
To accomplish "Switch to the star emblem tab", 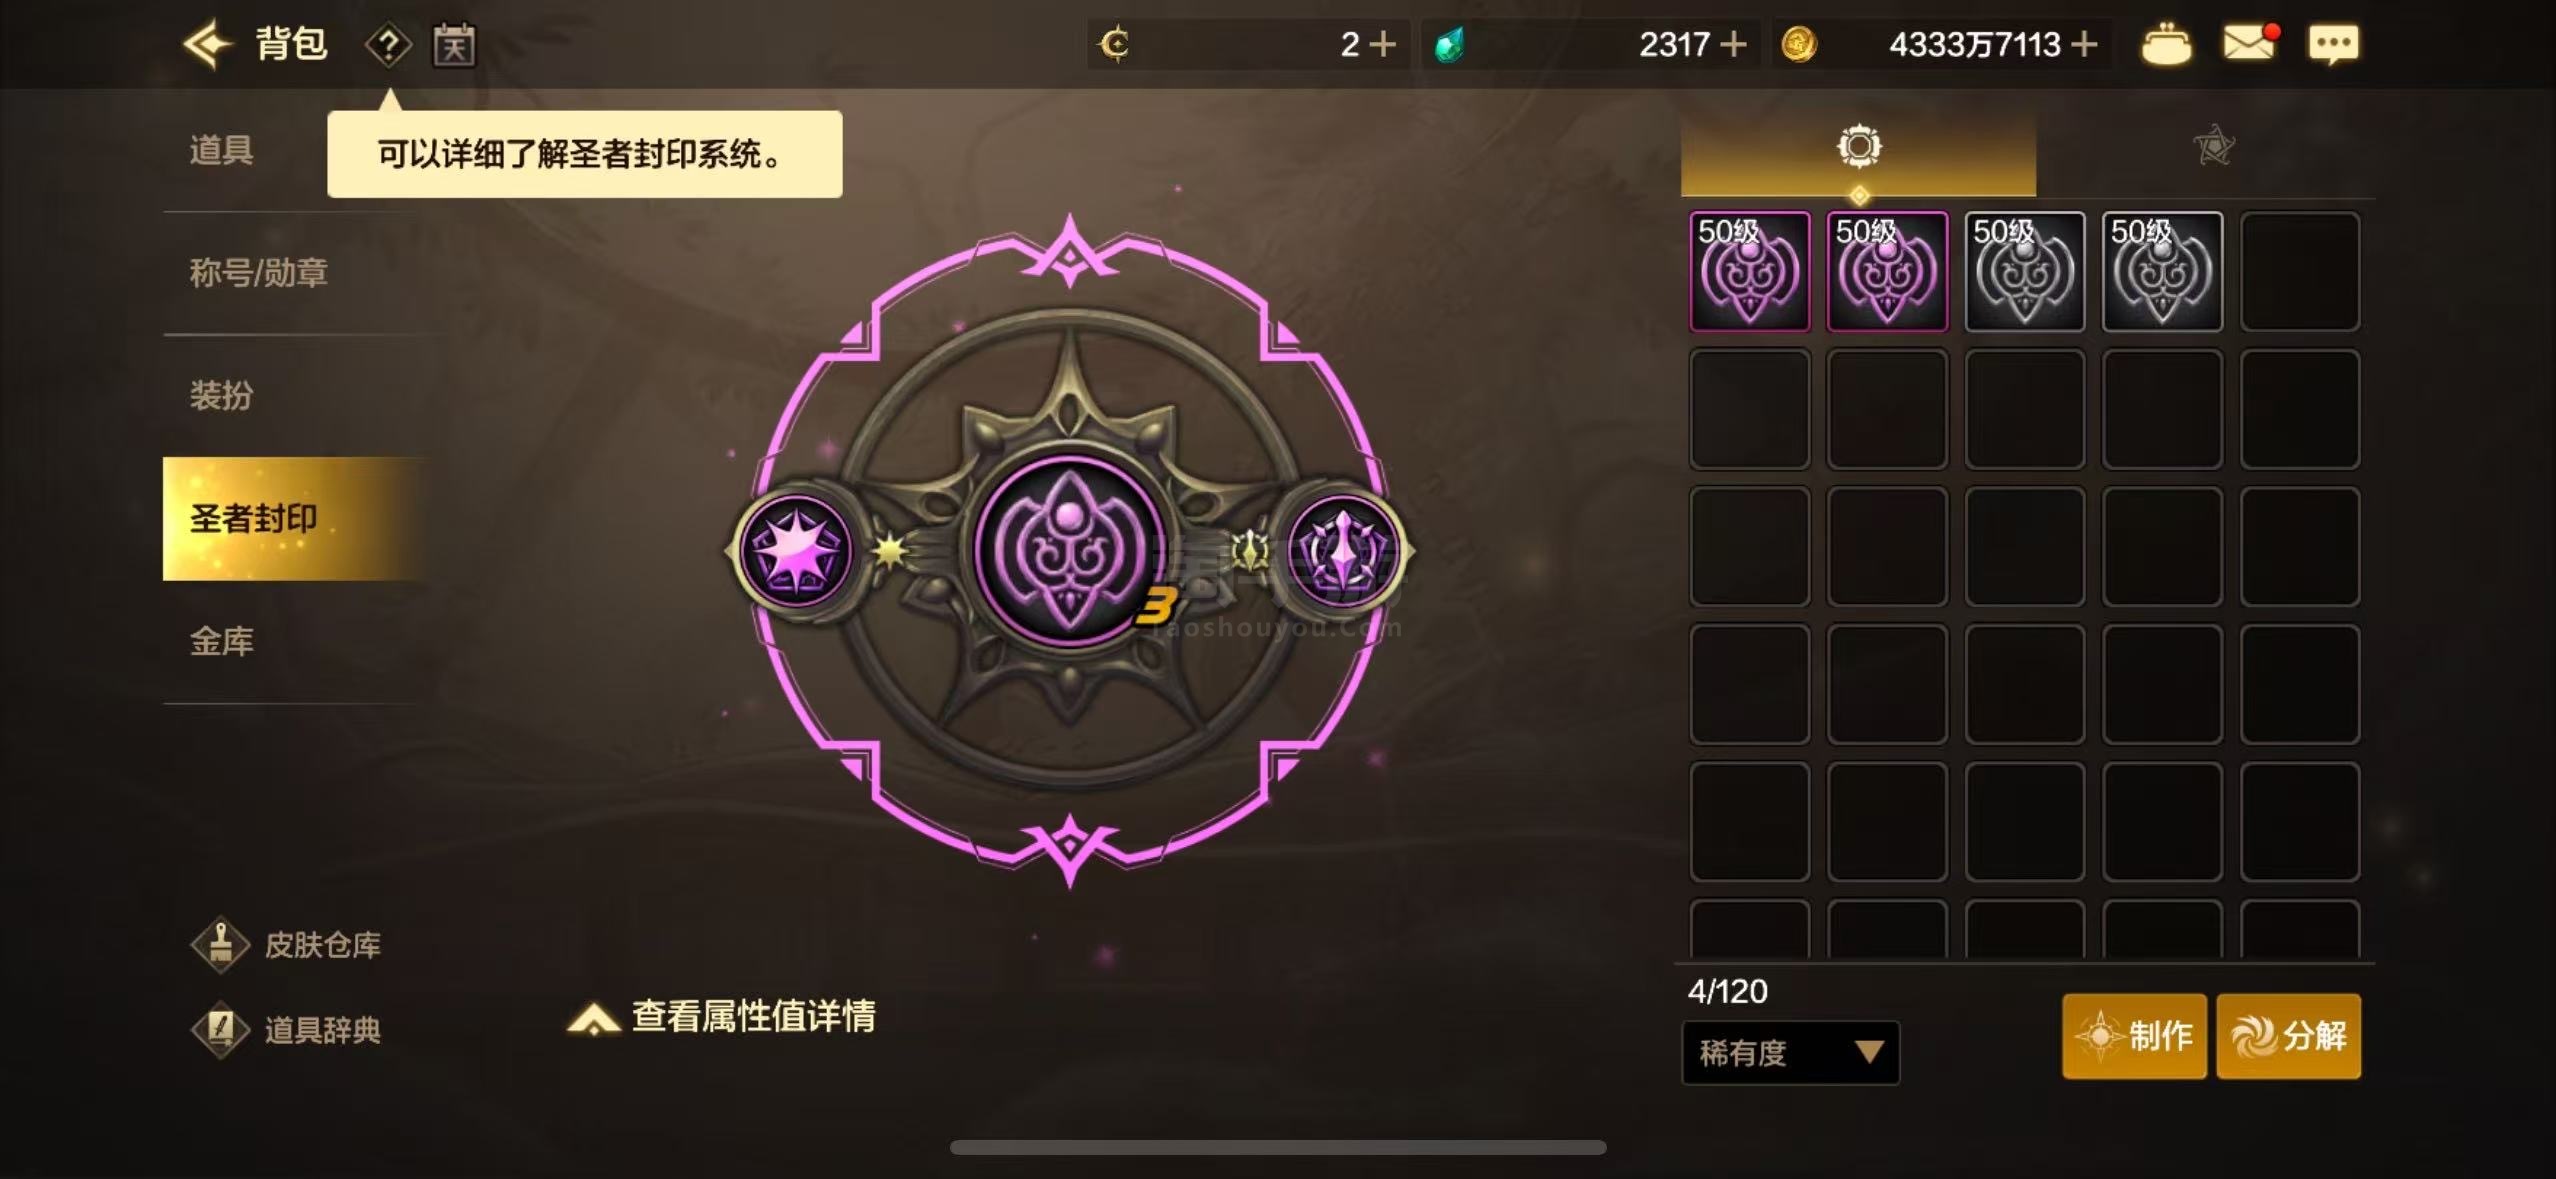I will 2213,147.
